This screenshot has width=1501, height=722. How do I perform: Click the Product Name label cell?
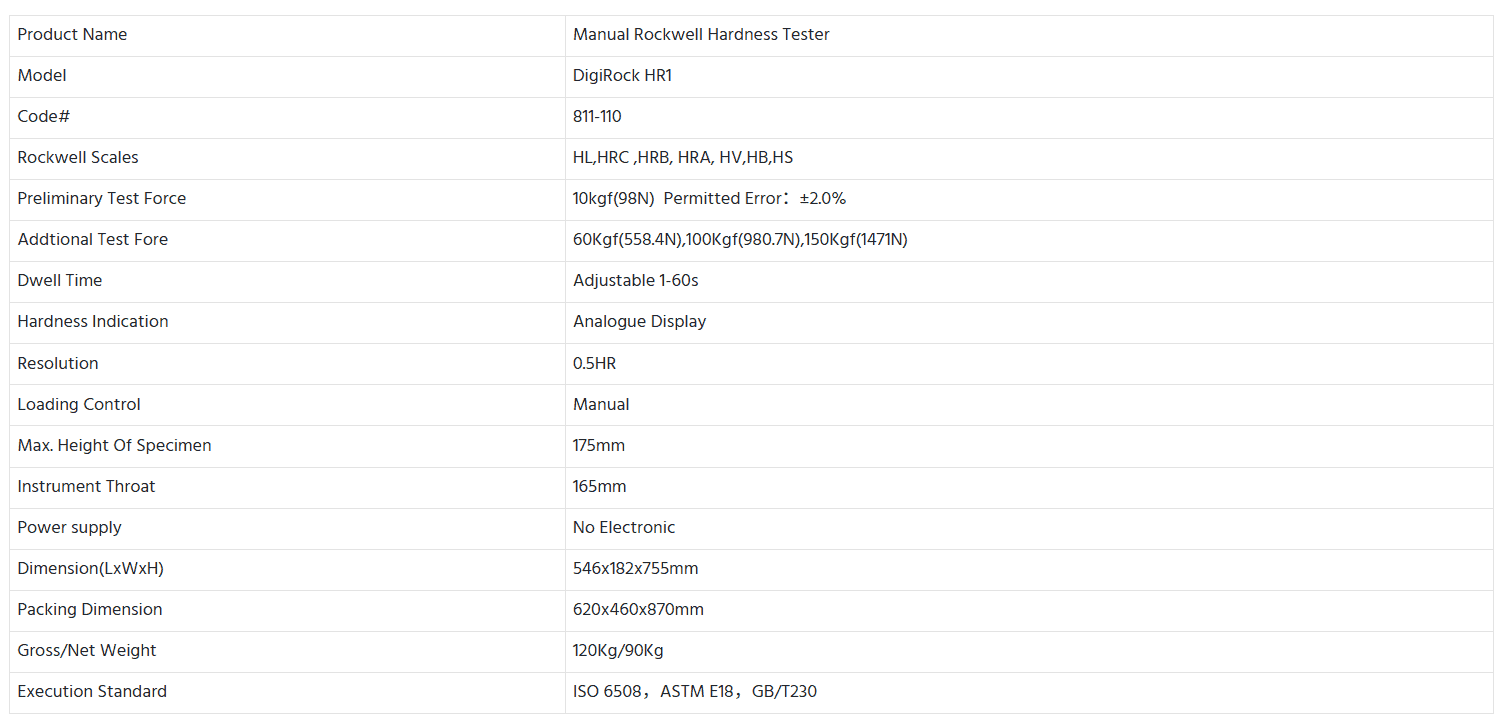pyautogui.click(x=72, y=35)
